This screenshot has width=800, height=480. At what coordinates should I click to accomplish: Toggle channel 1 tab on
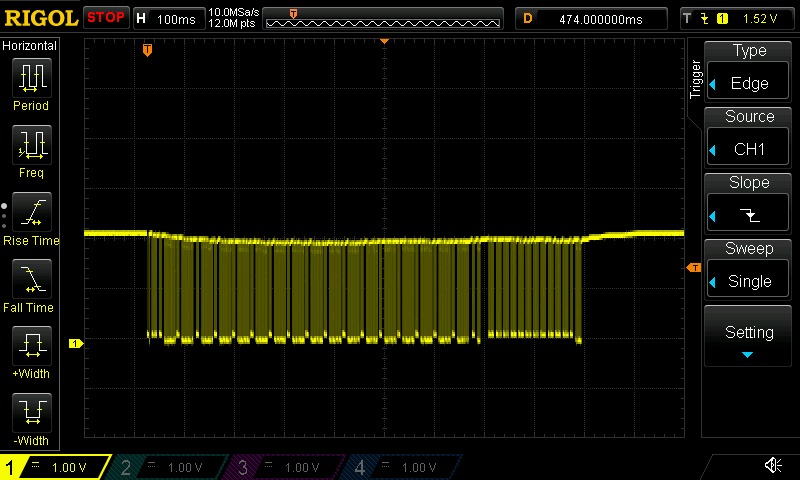coord(57,467)
